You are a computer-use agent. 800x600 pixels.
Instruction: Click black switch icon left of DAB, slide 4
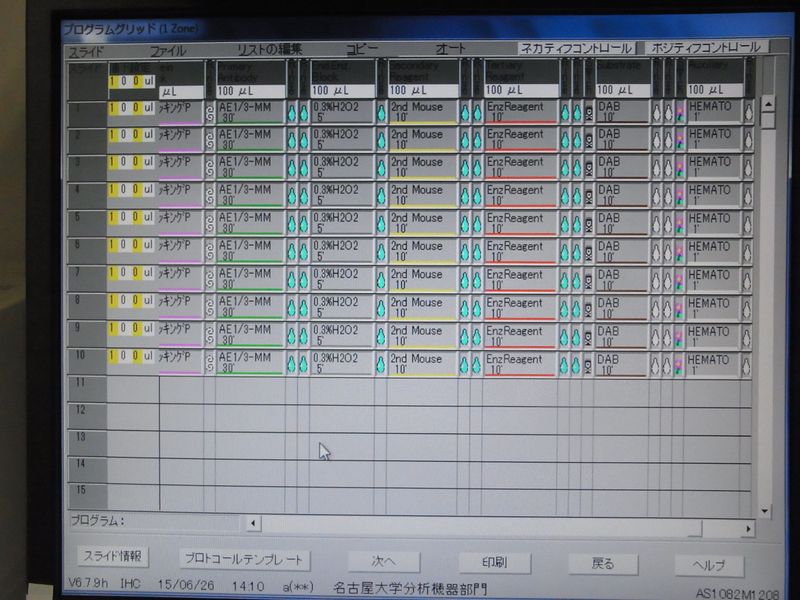coord(589,196)
